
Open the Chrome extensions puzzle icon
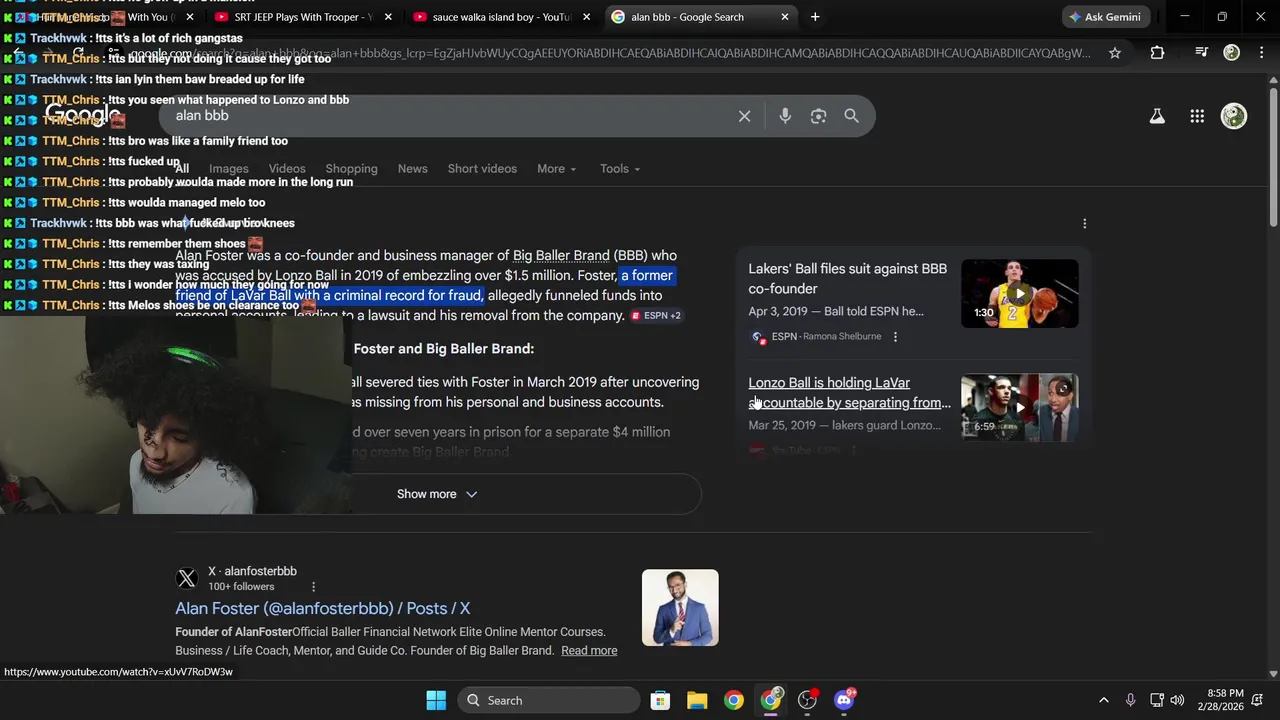coord(1157,53)
